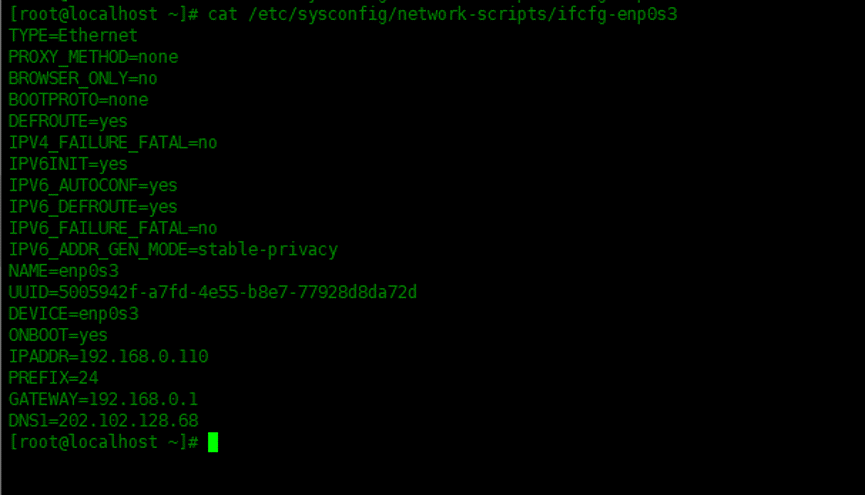865x495 pixels.
Task: Click the UUID value line
Action: pos(213,292)
